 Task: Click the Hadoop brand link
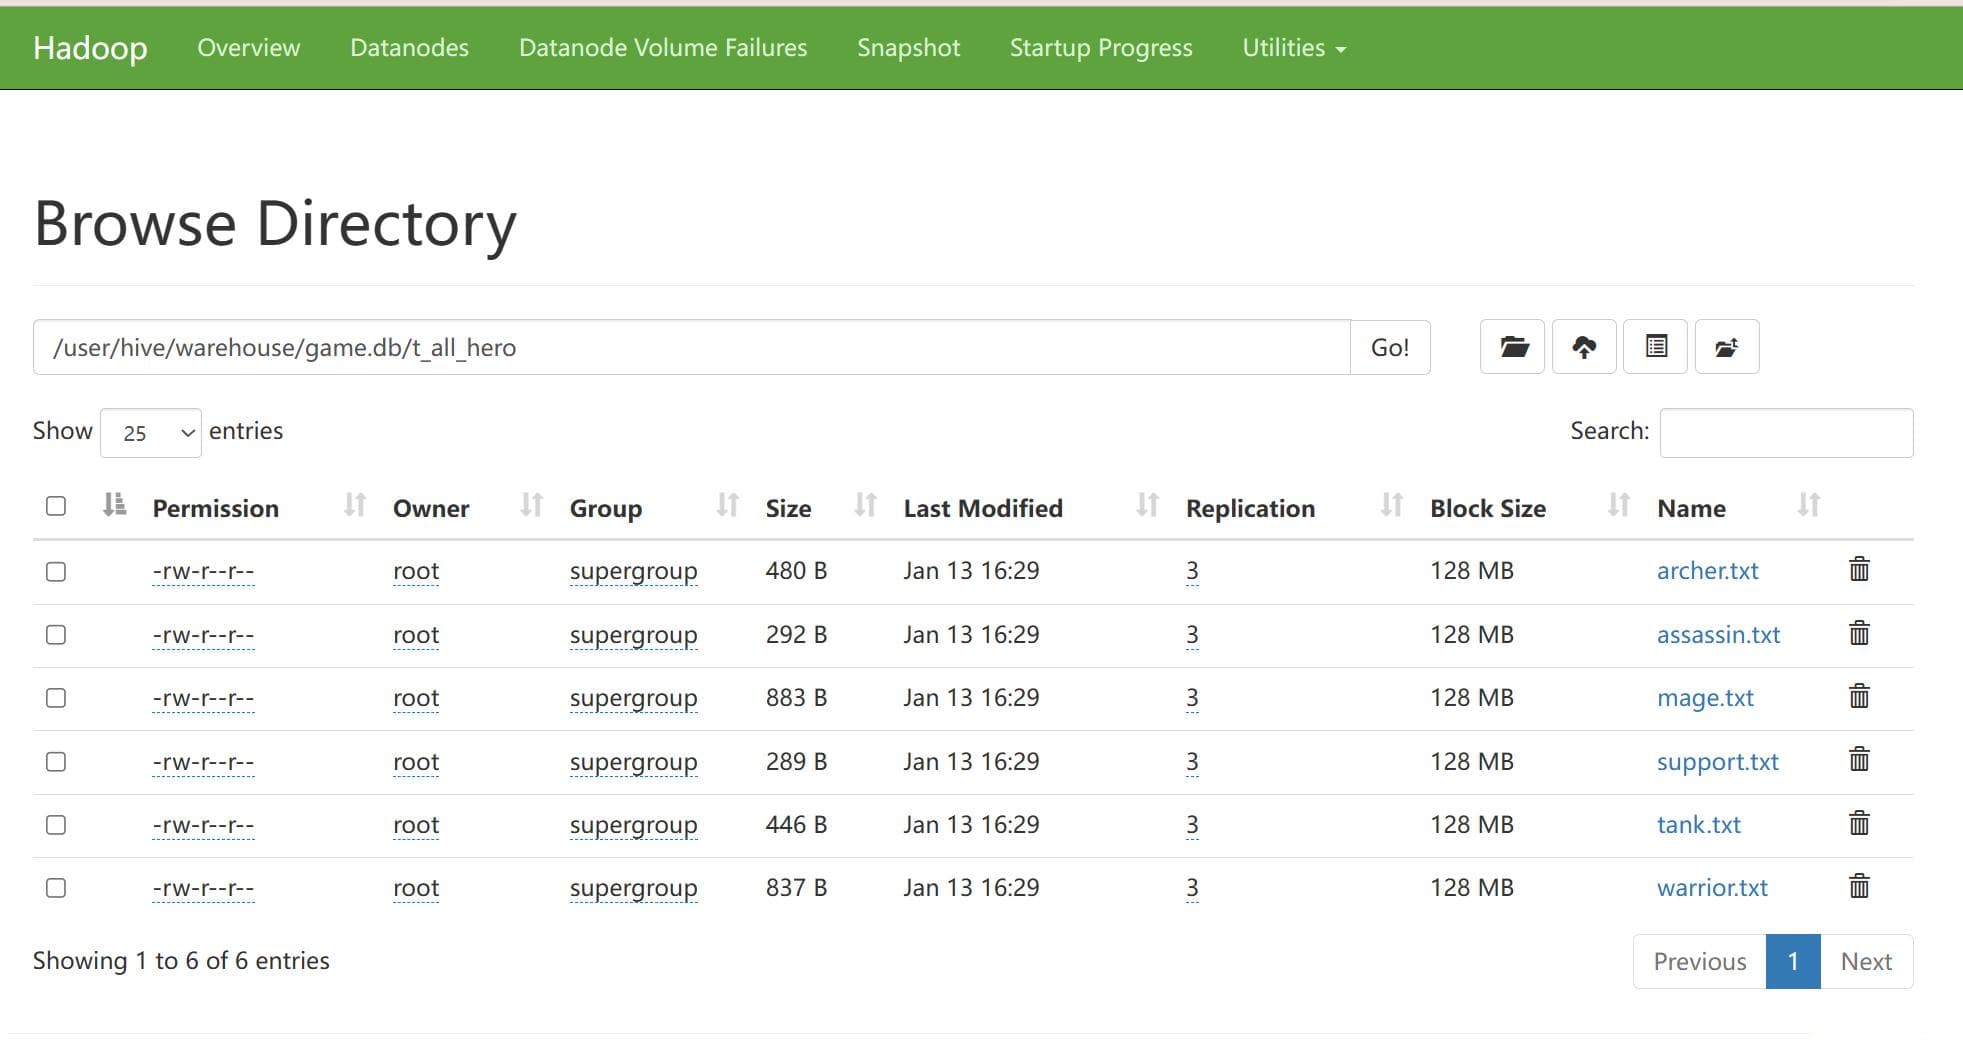click(90, 48)
